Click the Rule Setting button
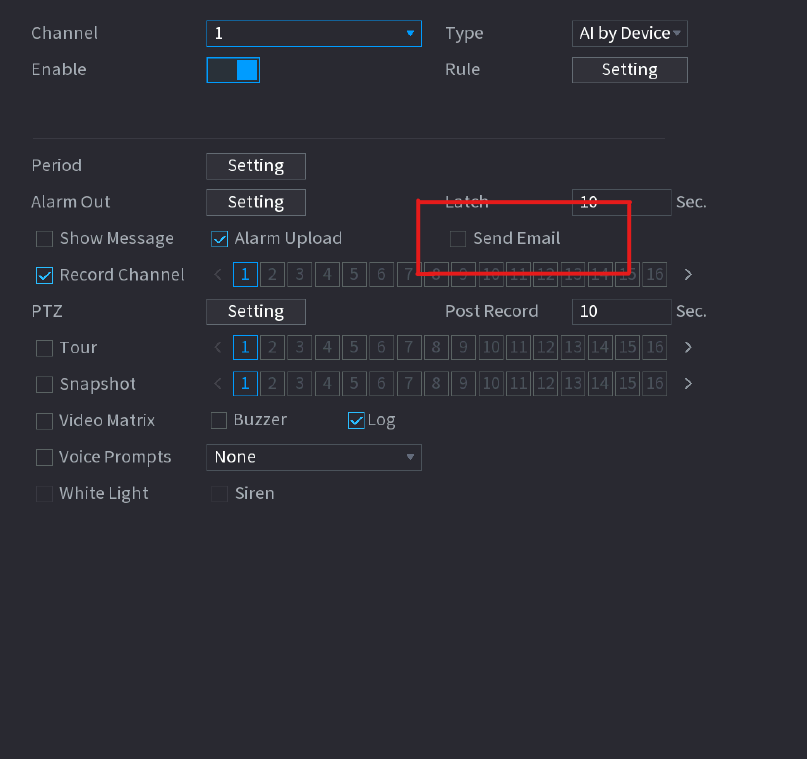 coord(629,70)
